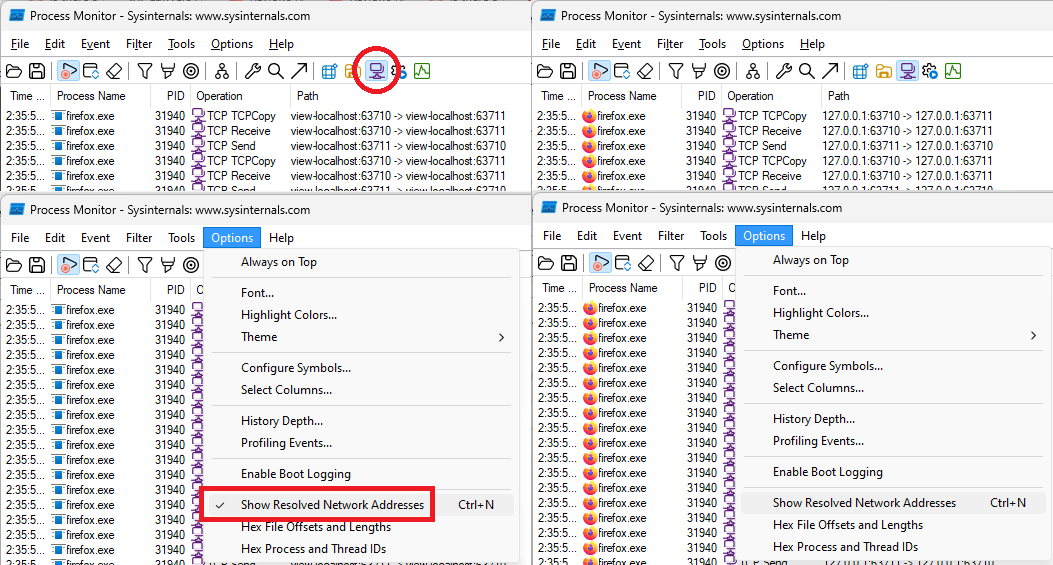Click Open icon in top-left Process Monitor window
The width and height of the screenshot is (1053, 565).
click(x=14, y=71)
